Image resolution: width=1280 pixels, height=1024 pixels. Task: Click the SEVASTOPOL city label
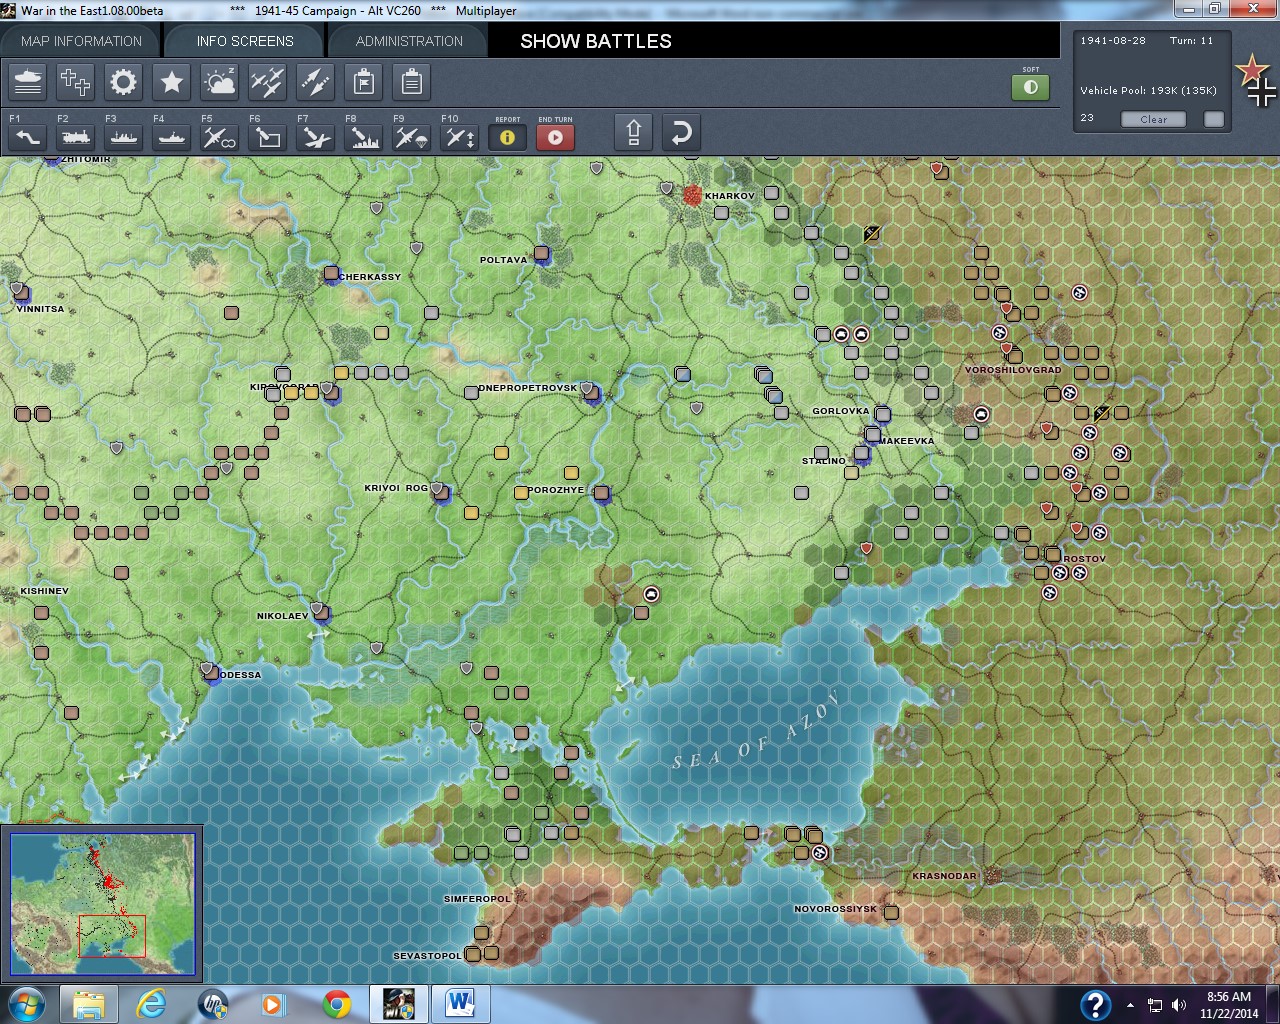click(427, 956)
